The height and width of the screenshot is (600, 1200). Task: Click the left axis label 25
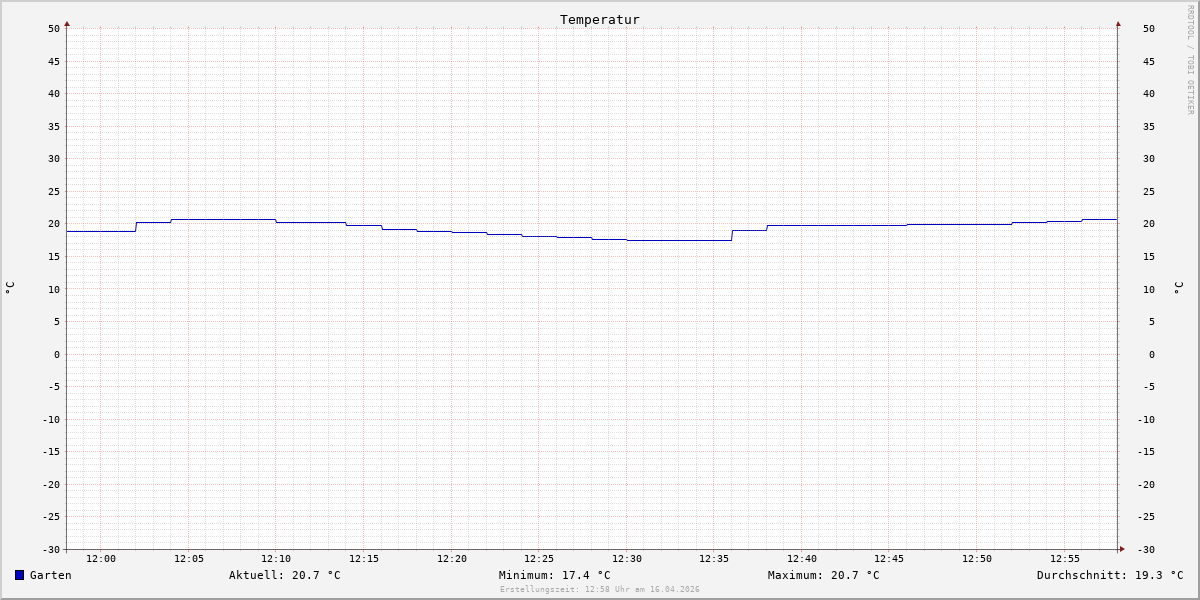tap(54, 192)
